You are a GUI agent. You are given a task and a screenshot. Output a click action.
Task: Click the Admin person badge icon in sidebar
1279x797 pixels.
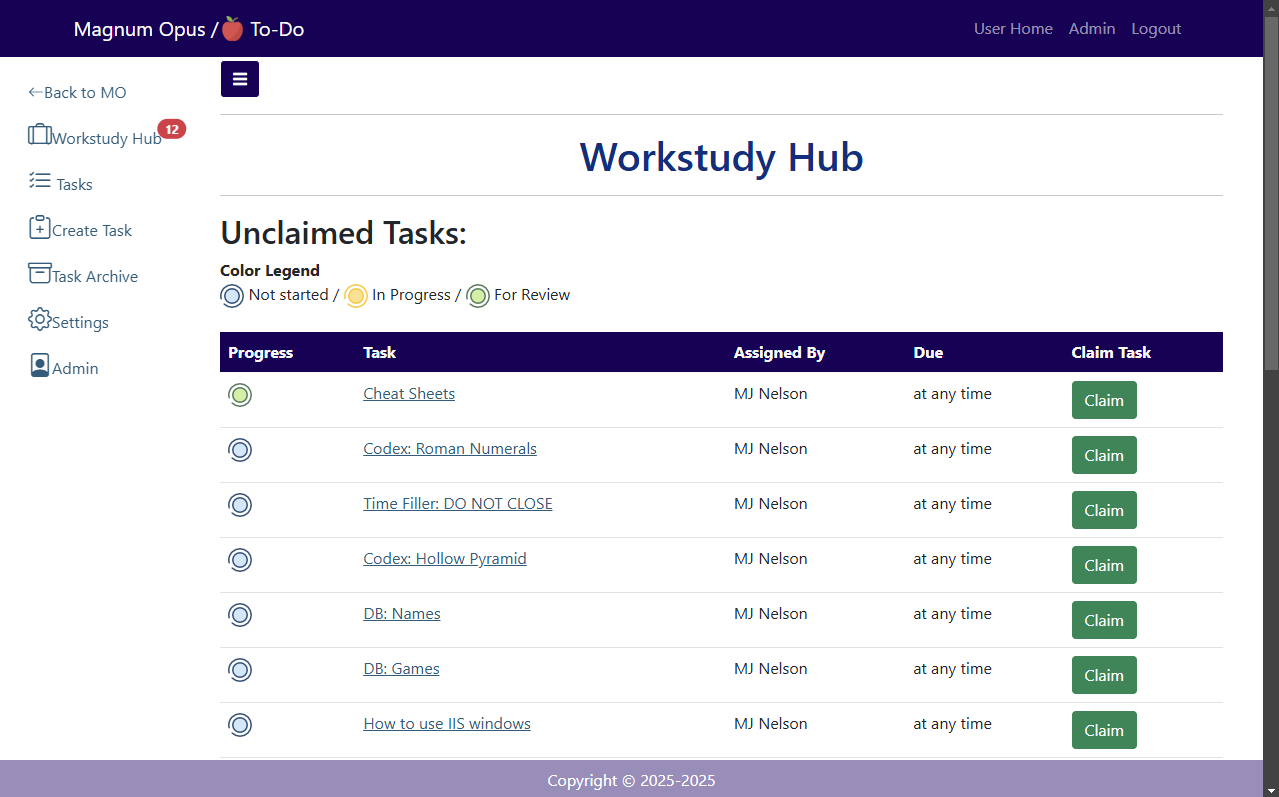coord(40,365)
